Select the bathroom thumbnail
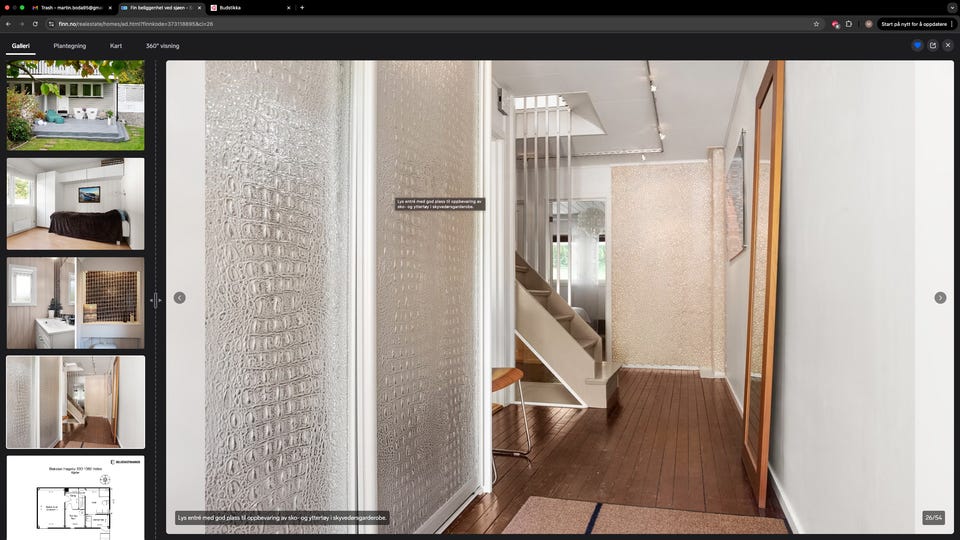The width and height of the screenshot is (960, 540). (75, 303)
